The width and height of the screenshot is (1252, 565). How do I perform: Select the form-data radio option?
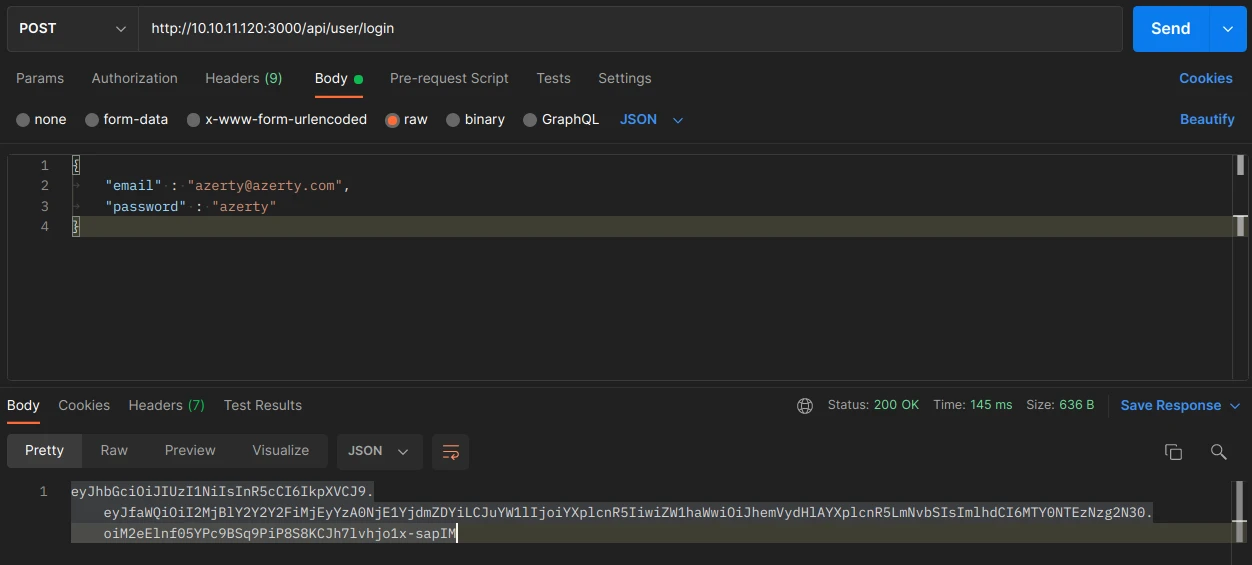(92, 120)
